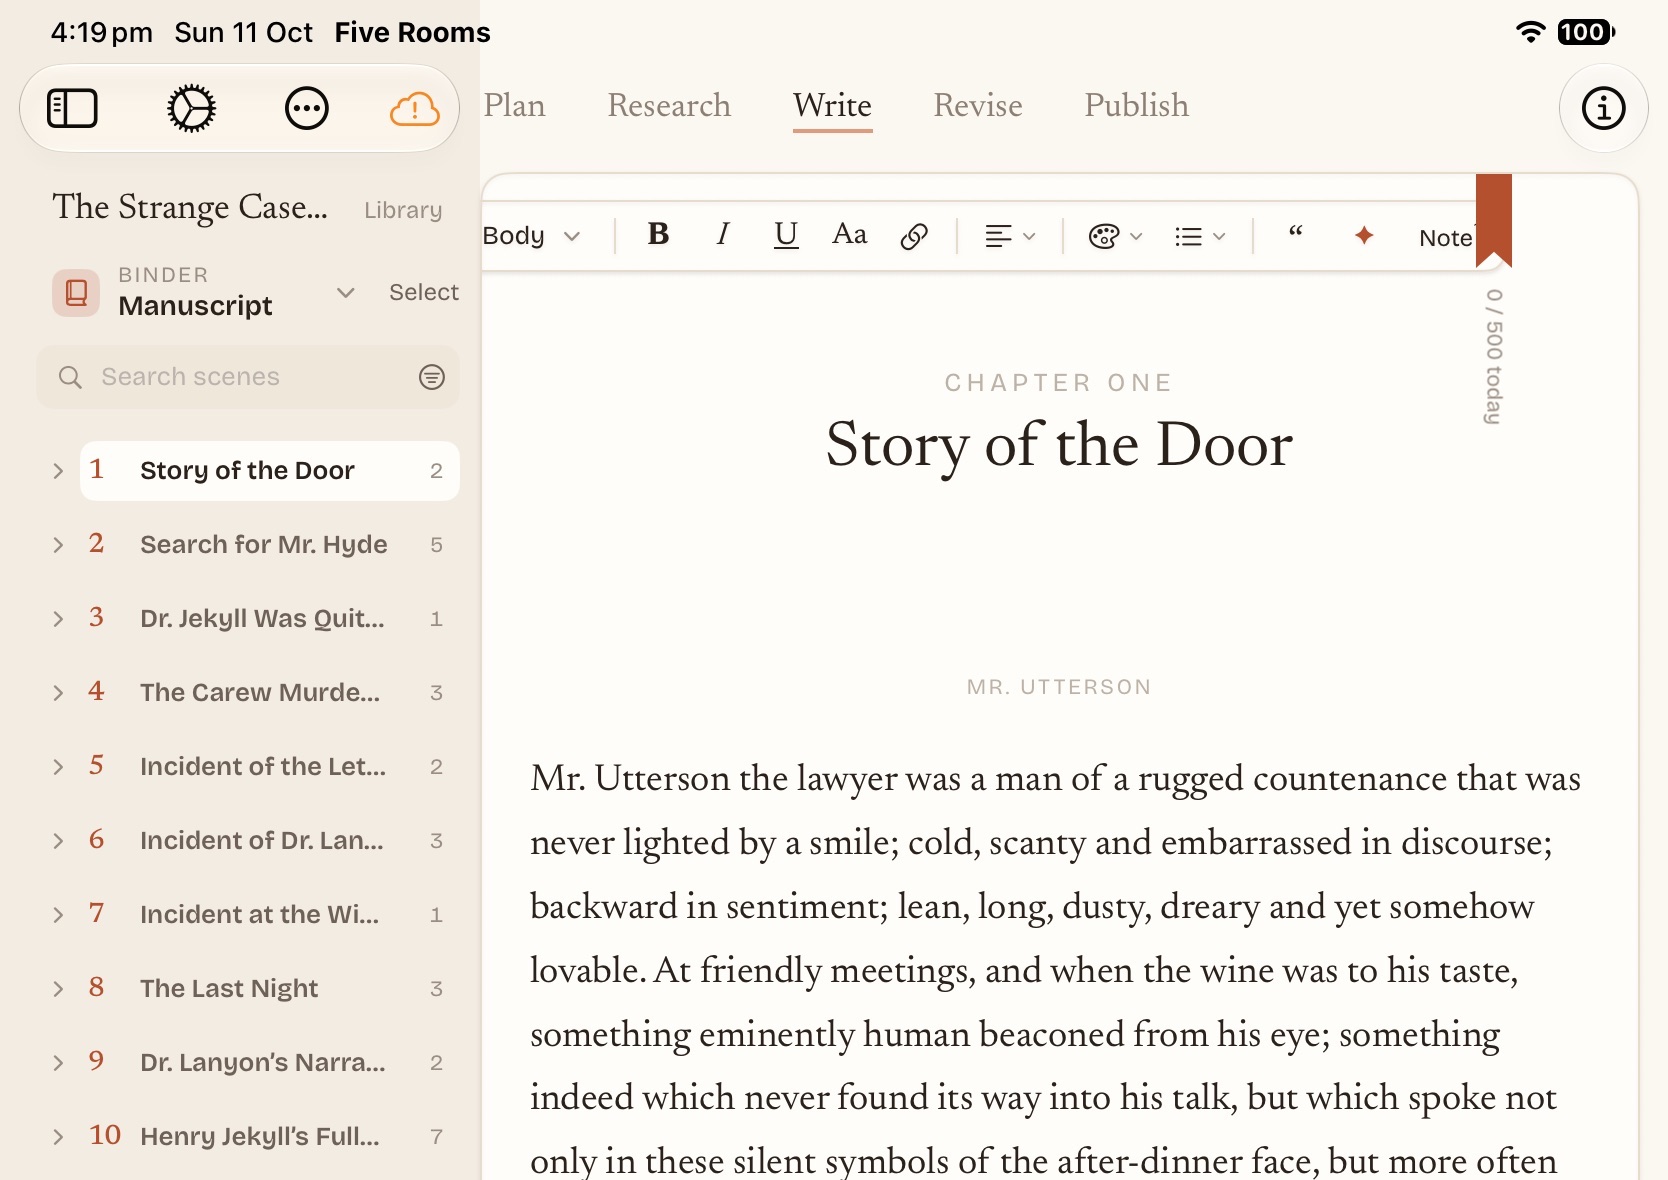Viewport: 1668px width, 1180px height.
Task: Toggle underline formatting
Action: (x=786, y=235)
